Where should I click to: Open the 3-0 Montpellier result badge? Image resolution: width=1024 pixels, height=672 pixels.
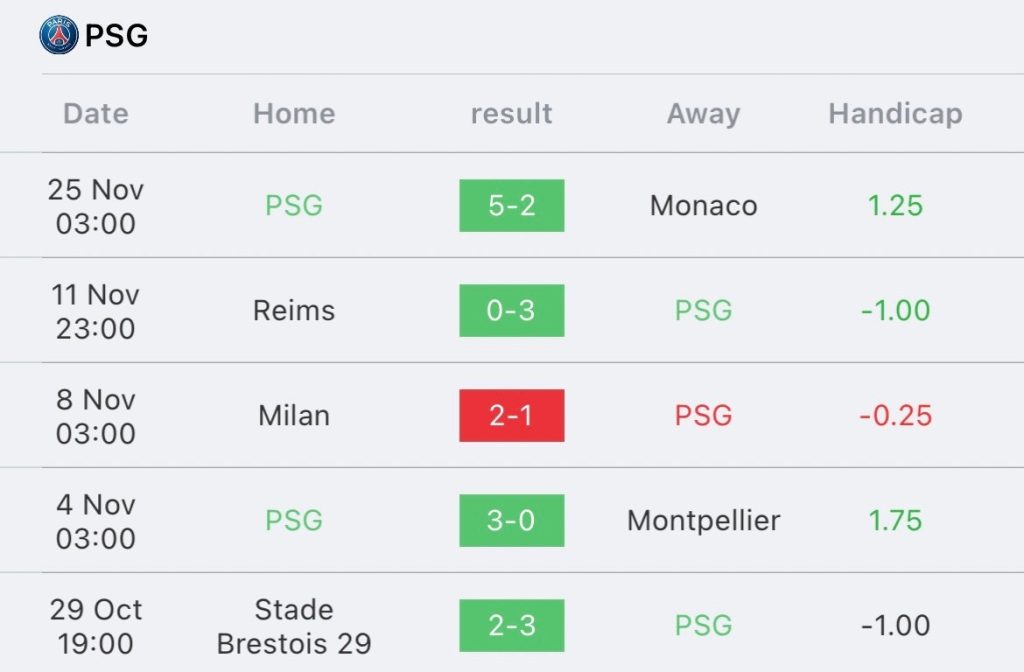tap(511, 520)
